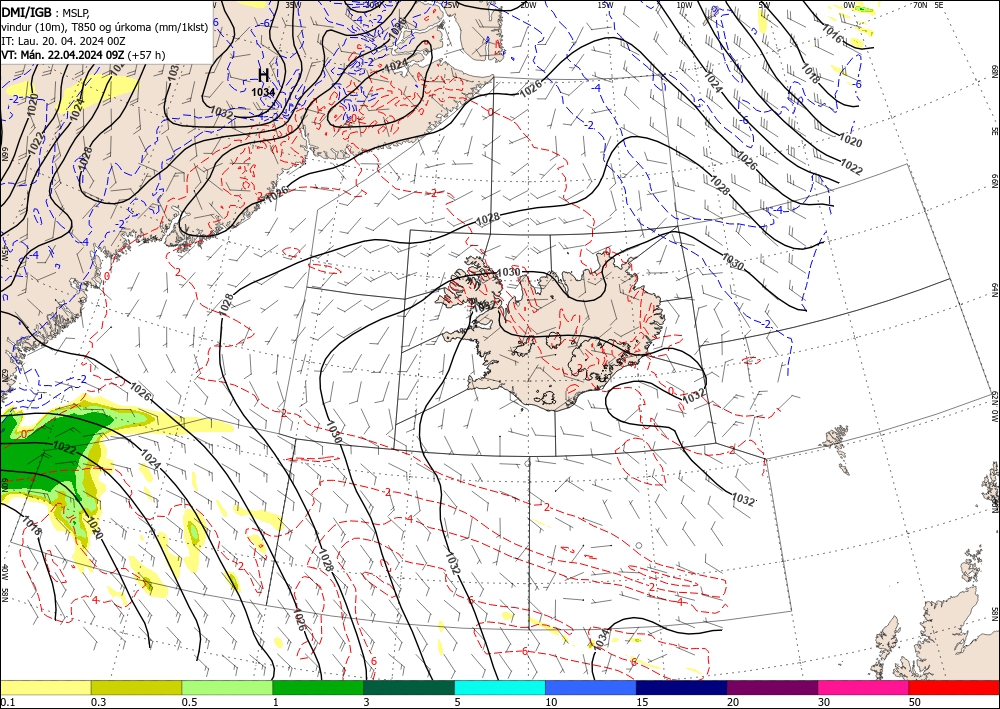Screen dimensions: 1000x709
Task: Click the '10W' longitude label on top edge
Action: 684,4
